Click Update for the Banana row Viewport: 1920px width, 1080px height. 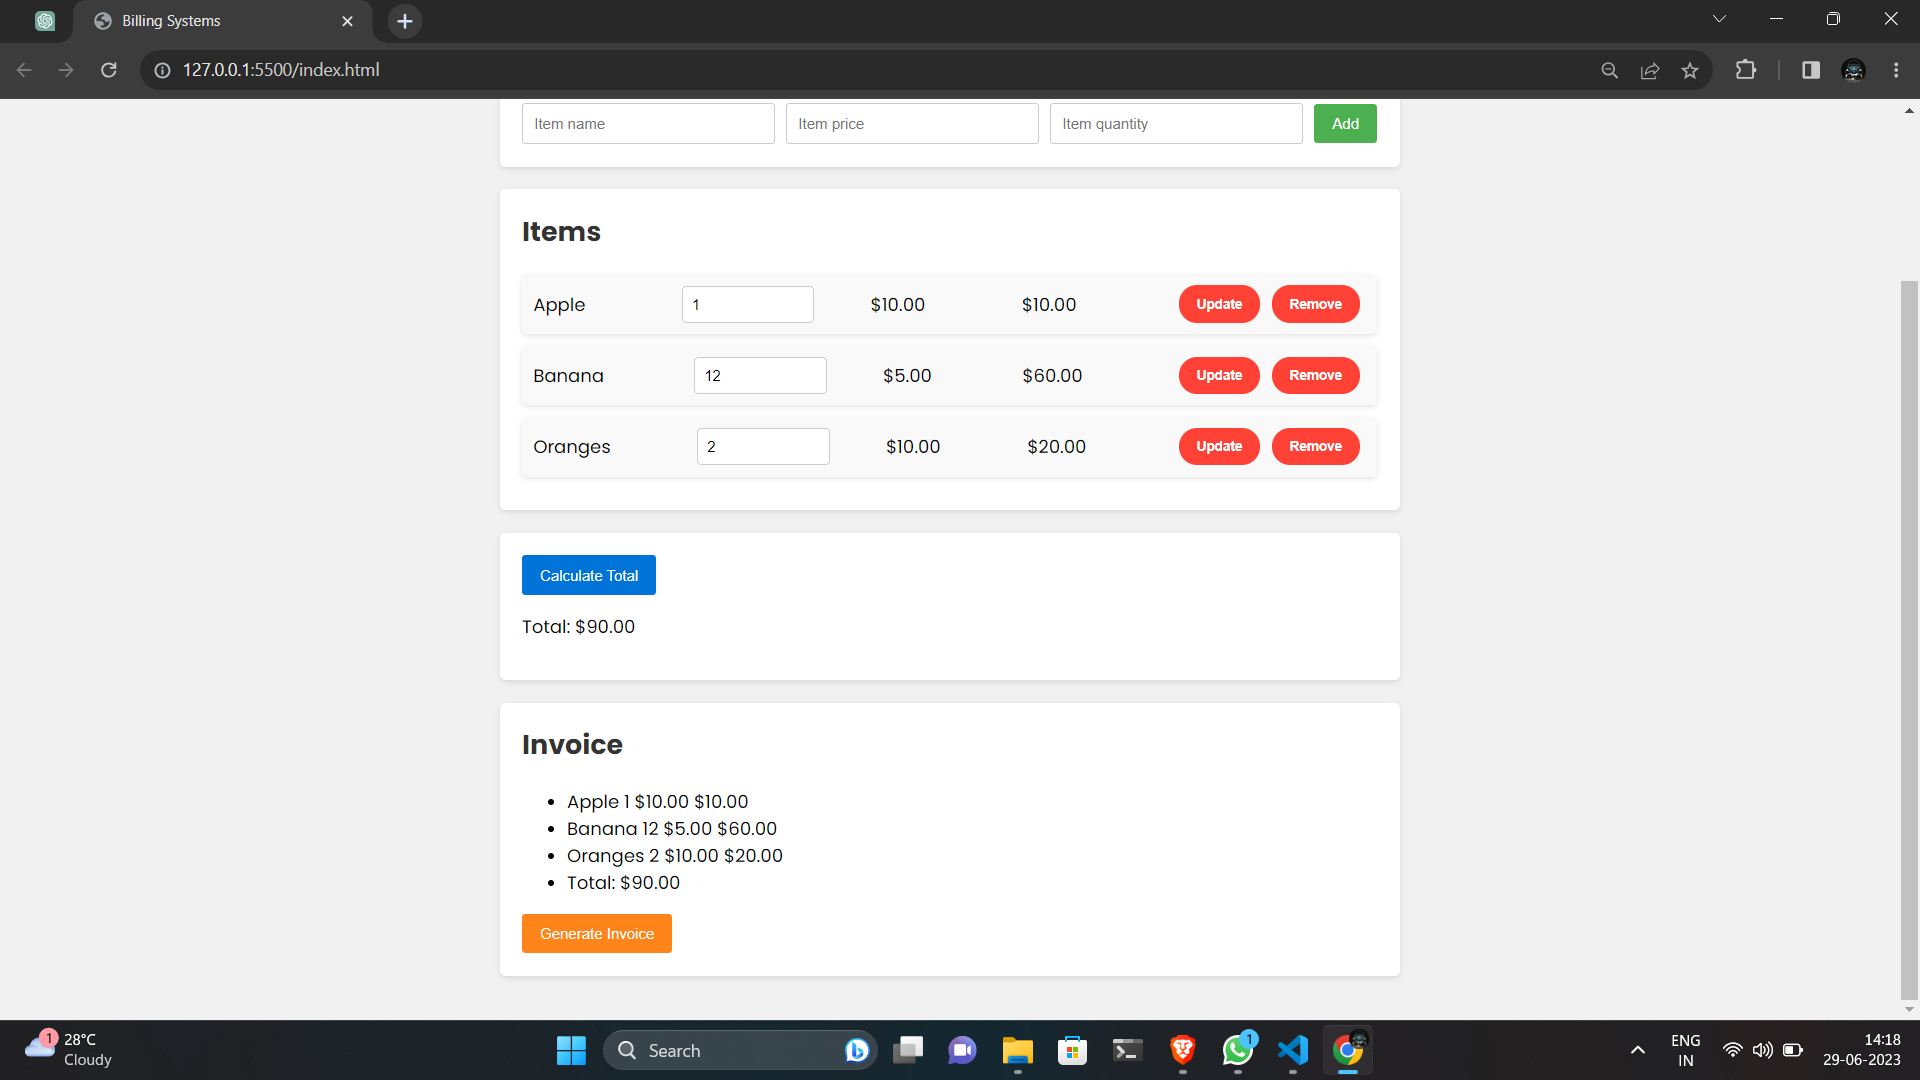coord(1218,375)
